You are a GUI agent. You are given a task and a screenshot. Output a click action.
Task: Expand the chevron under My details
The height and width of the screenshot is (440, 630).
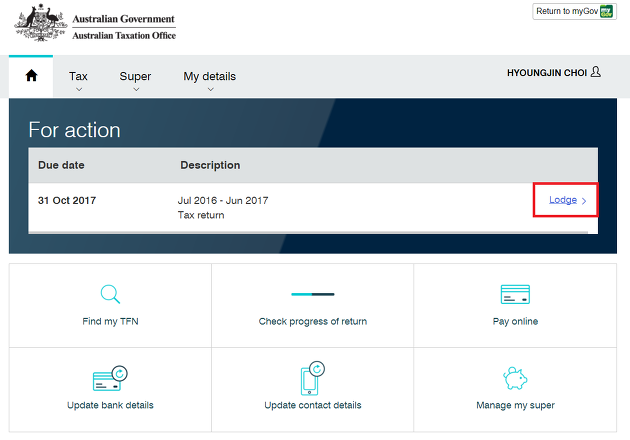211,90
